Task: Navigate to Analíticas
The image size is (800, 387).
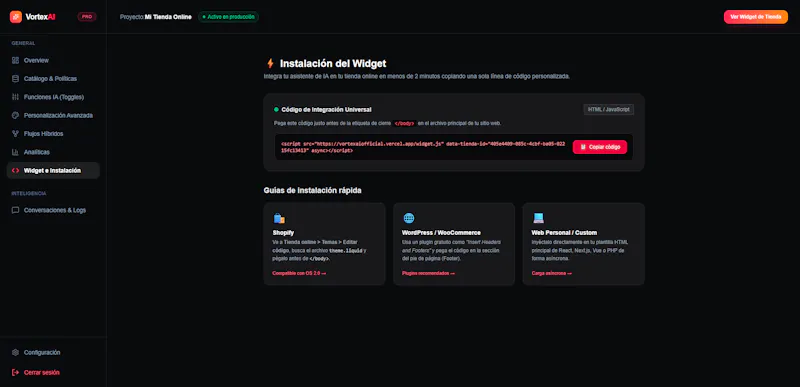Action: pyautogui.click(x=53, y=152)
